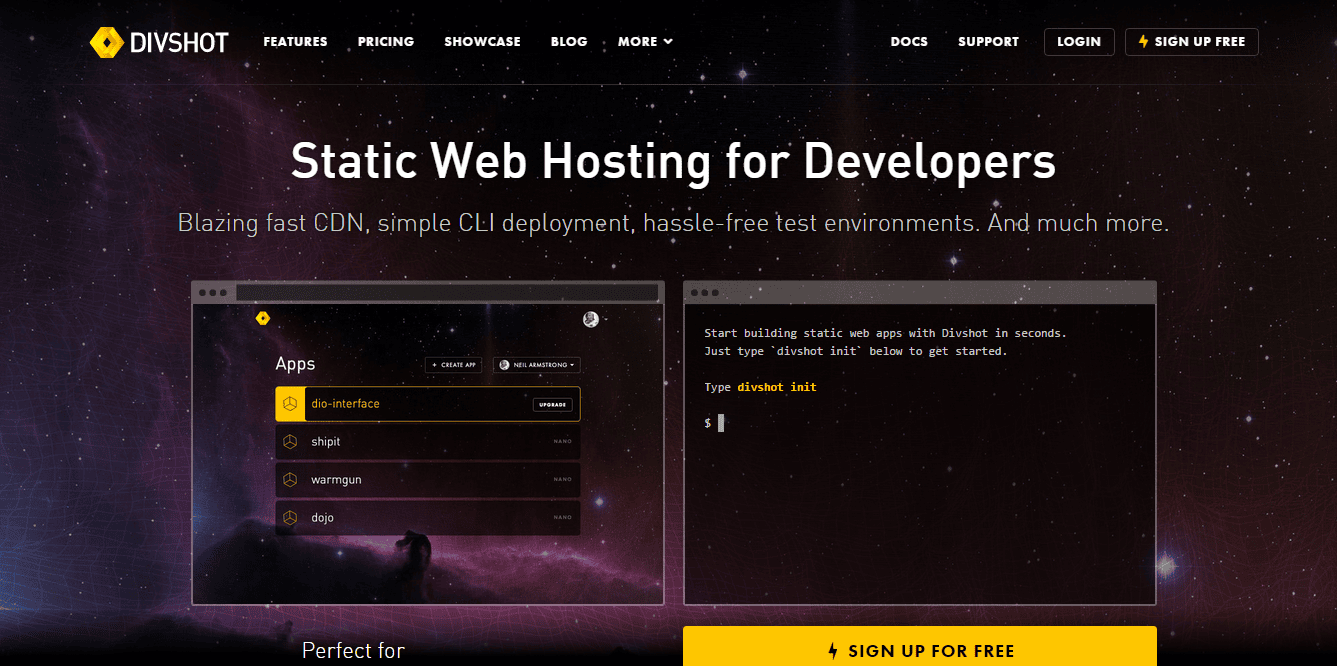Image resolution: width=1337 pixels, height=666 pixels.
Task: Expand the MORE menu in the navigation
Action: (x=645, y=42)
